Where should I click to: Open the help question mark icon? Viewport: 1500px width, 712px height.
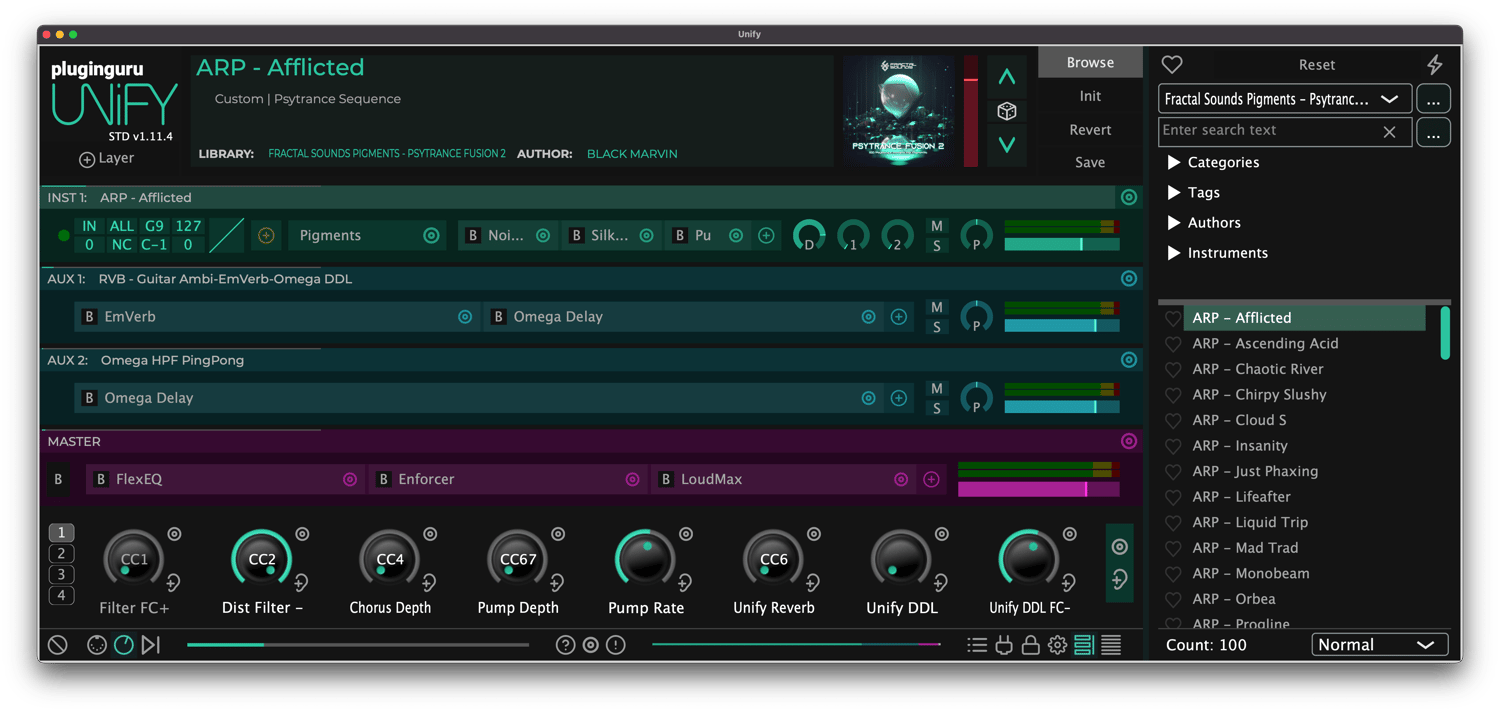pyautogui.click(x=565, y=645)
